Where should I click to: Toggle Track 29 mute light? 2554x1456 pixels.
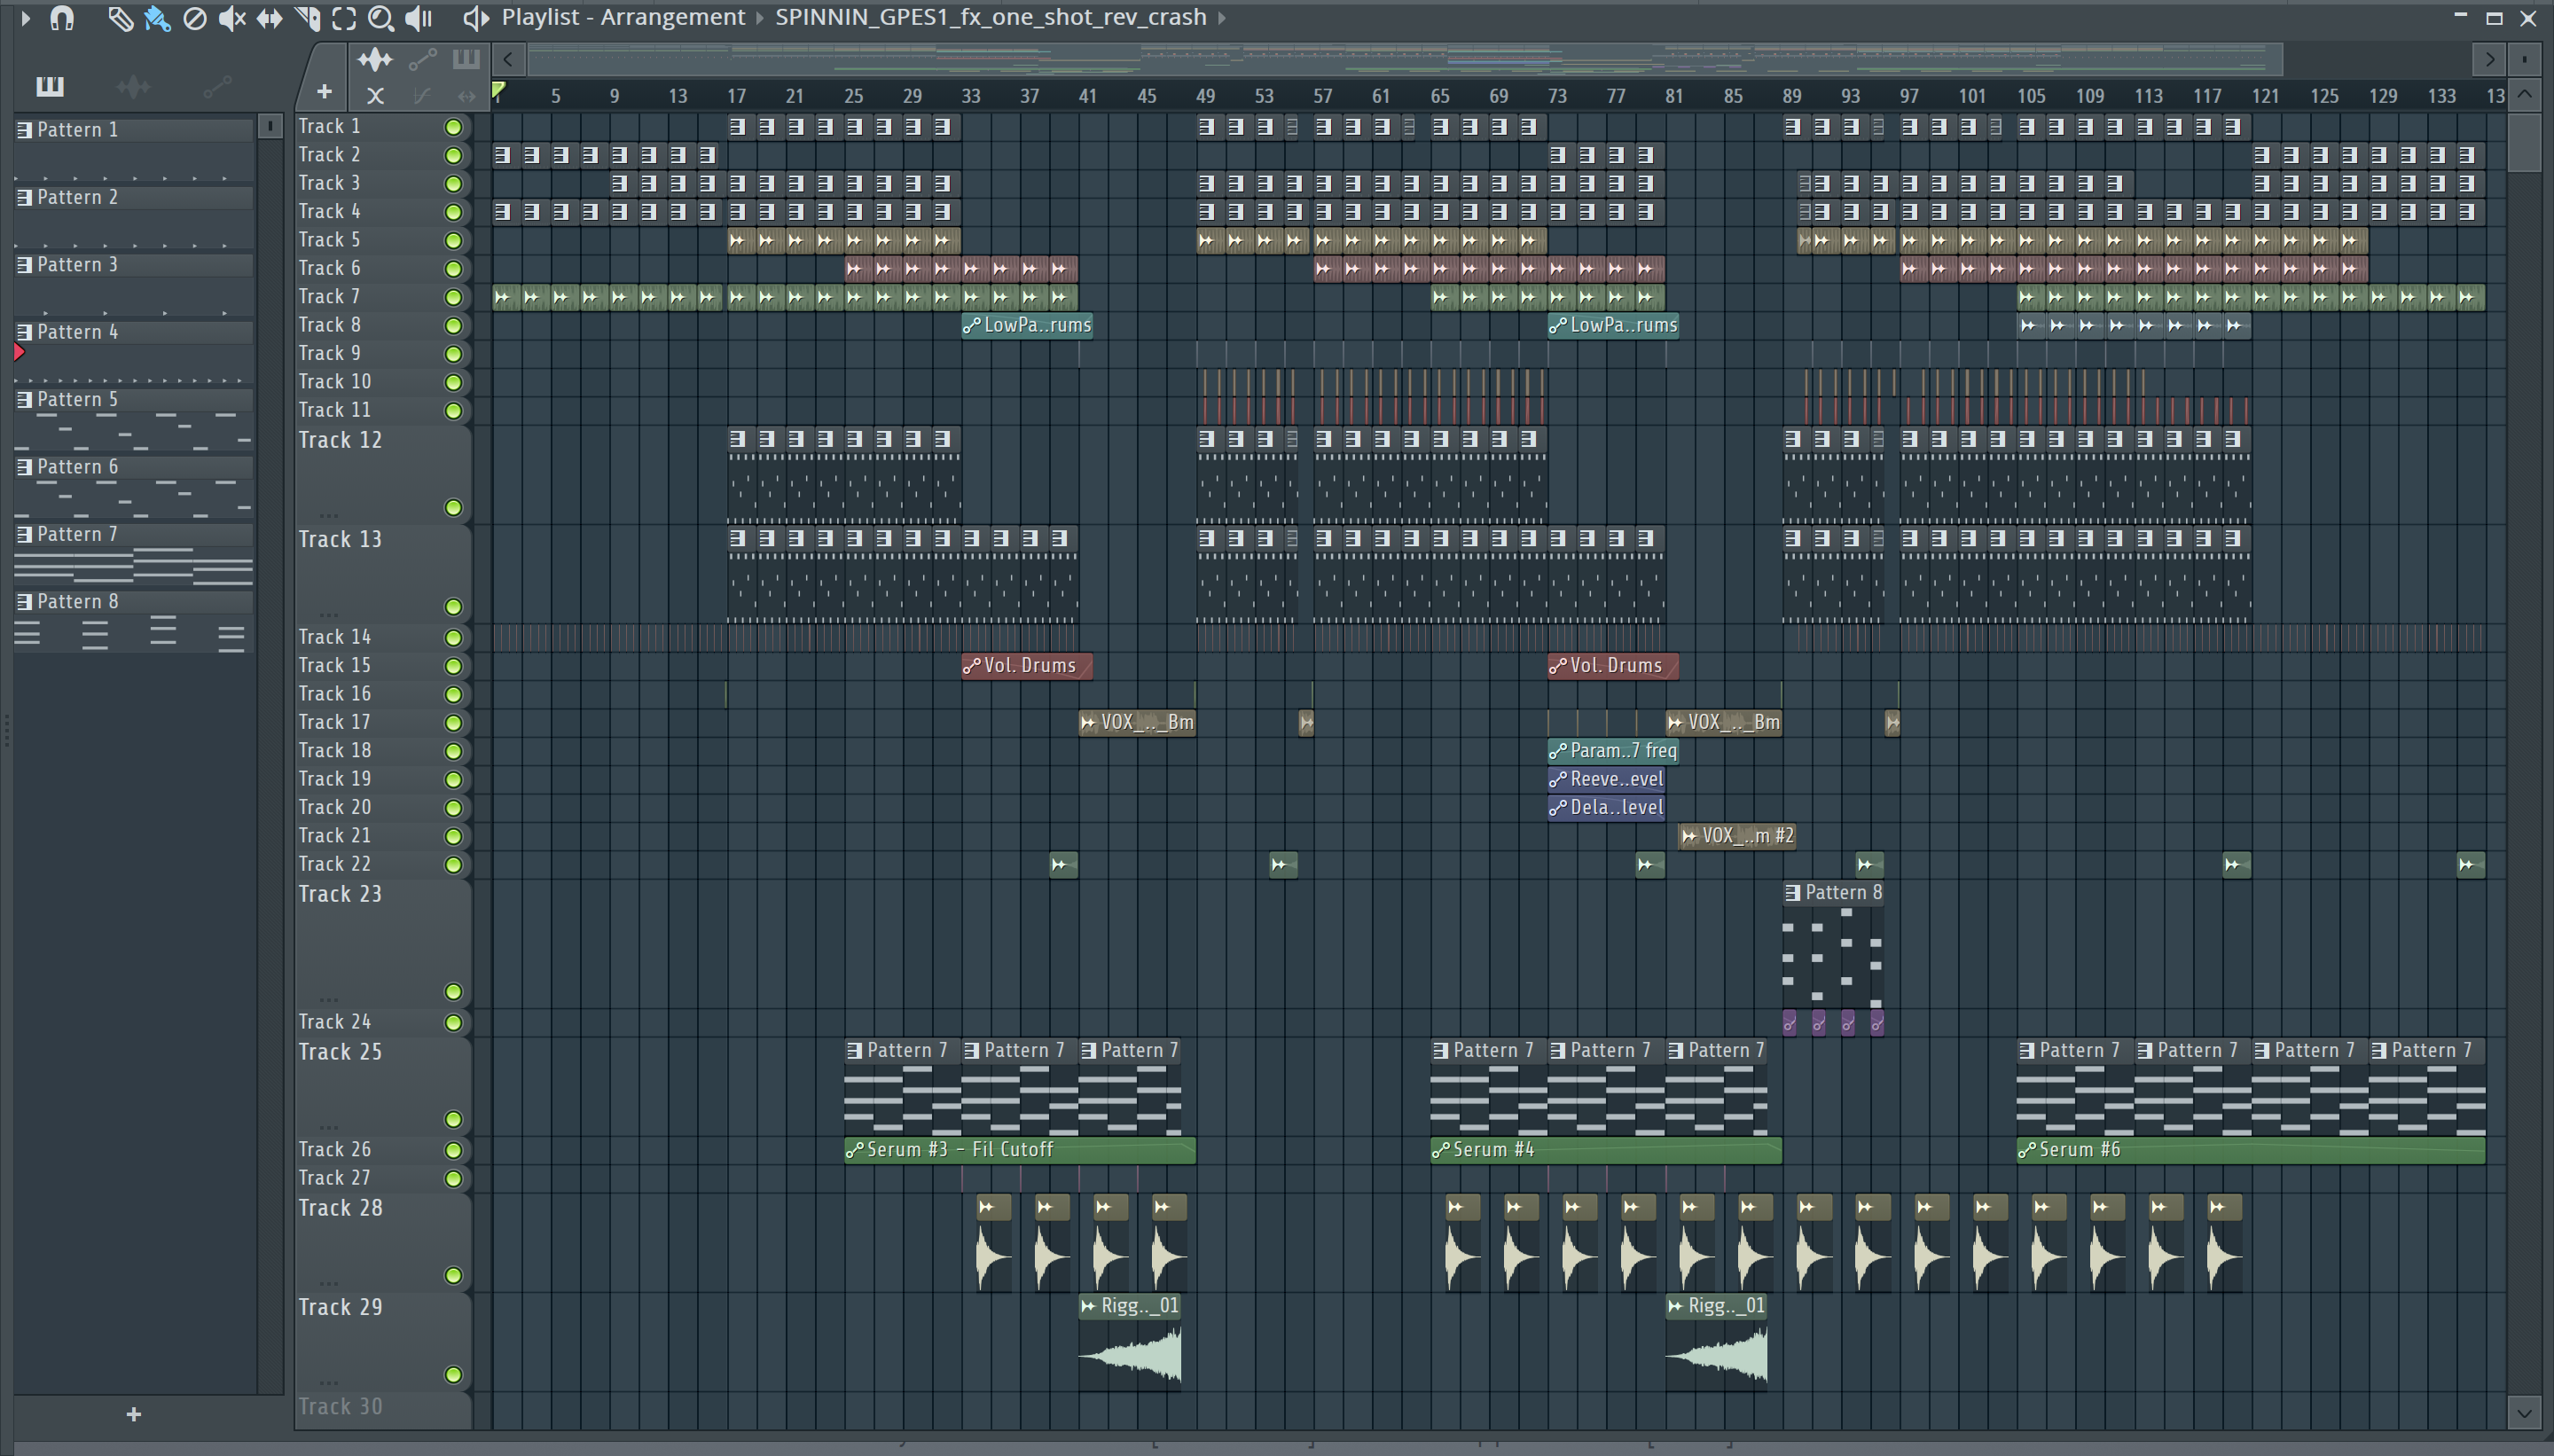(x=453, y=1375)
